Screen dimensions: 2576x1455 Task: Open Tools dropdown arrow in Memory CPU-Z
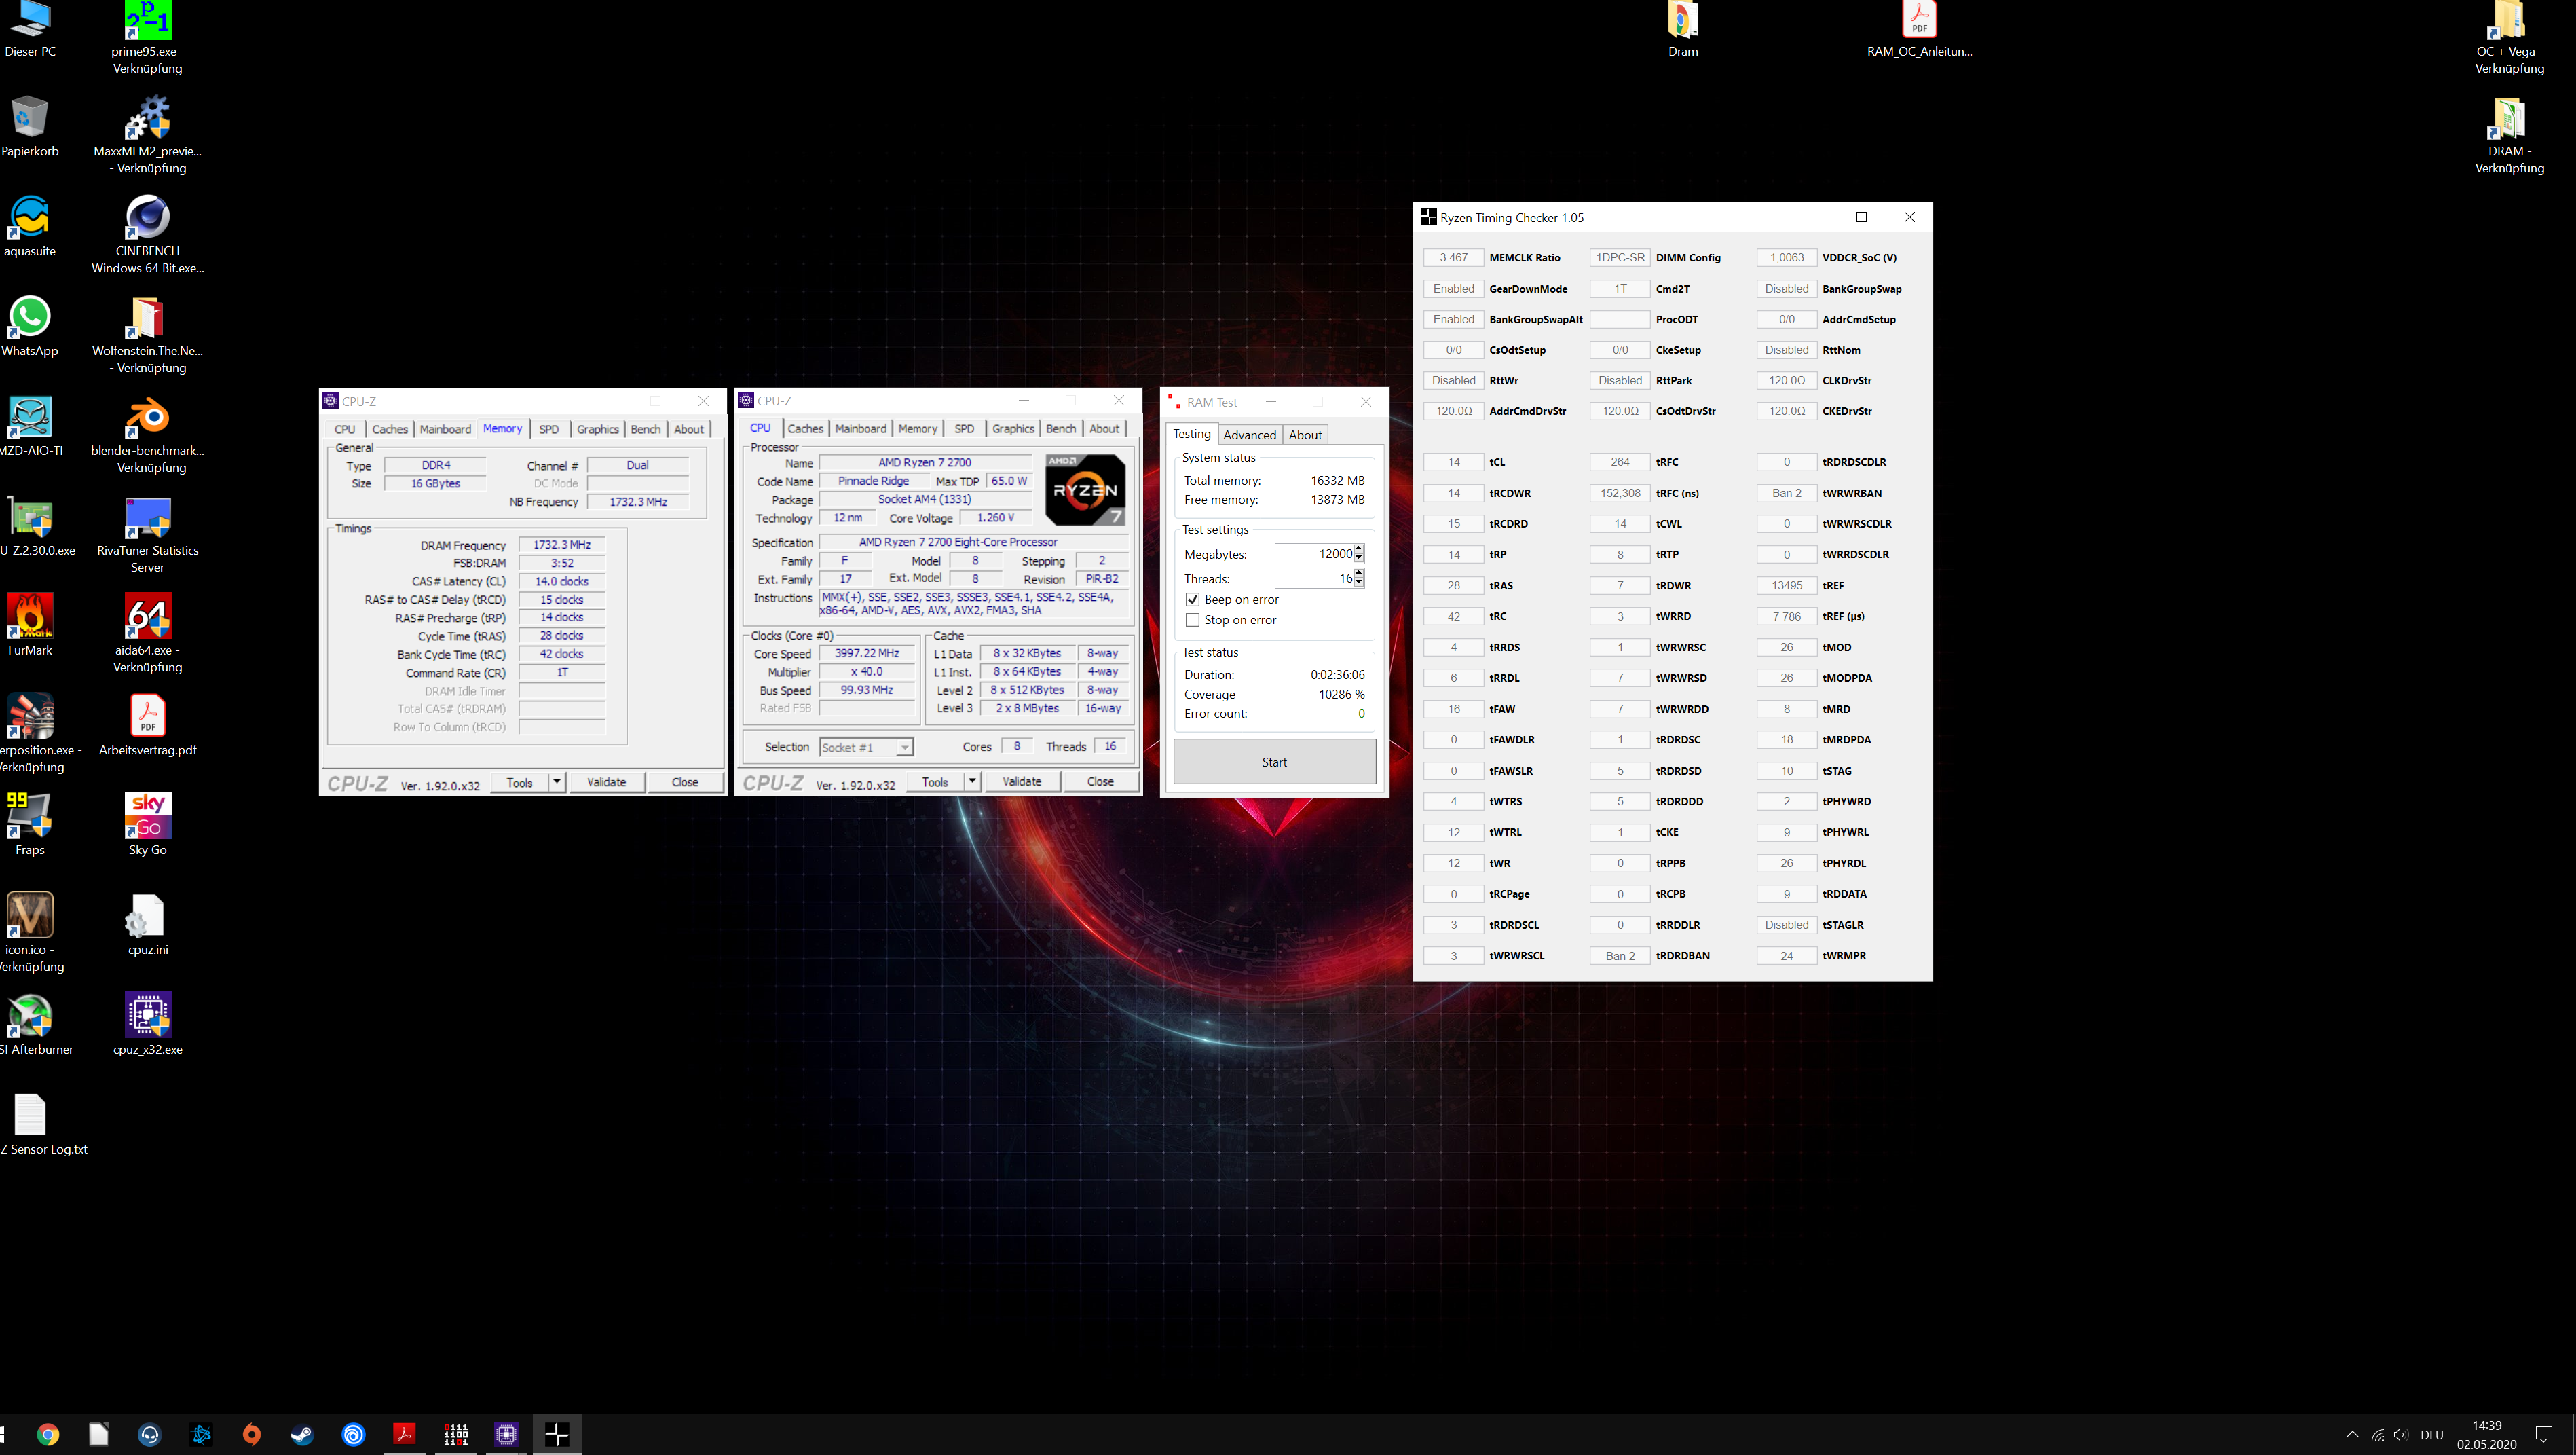[x=557, y=782]
